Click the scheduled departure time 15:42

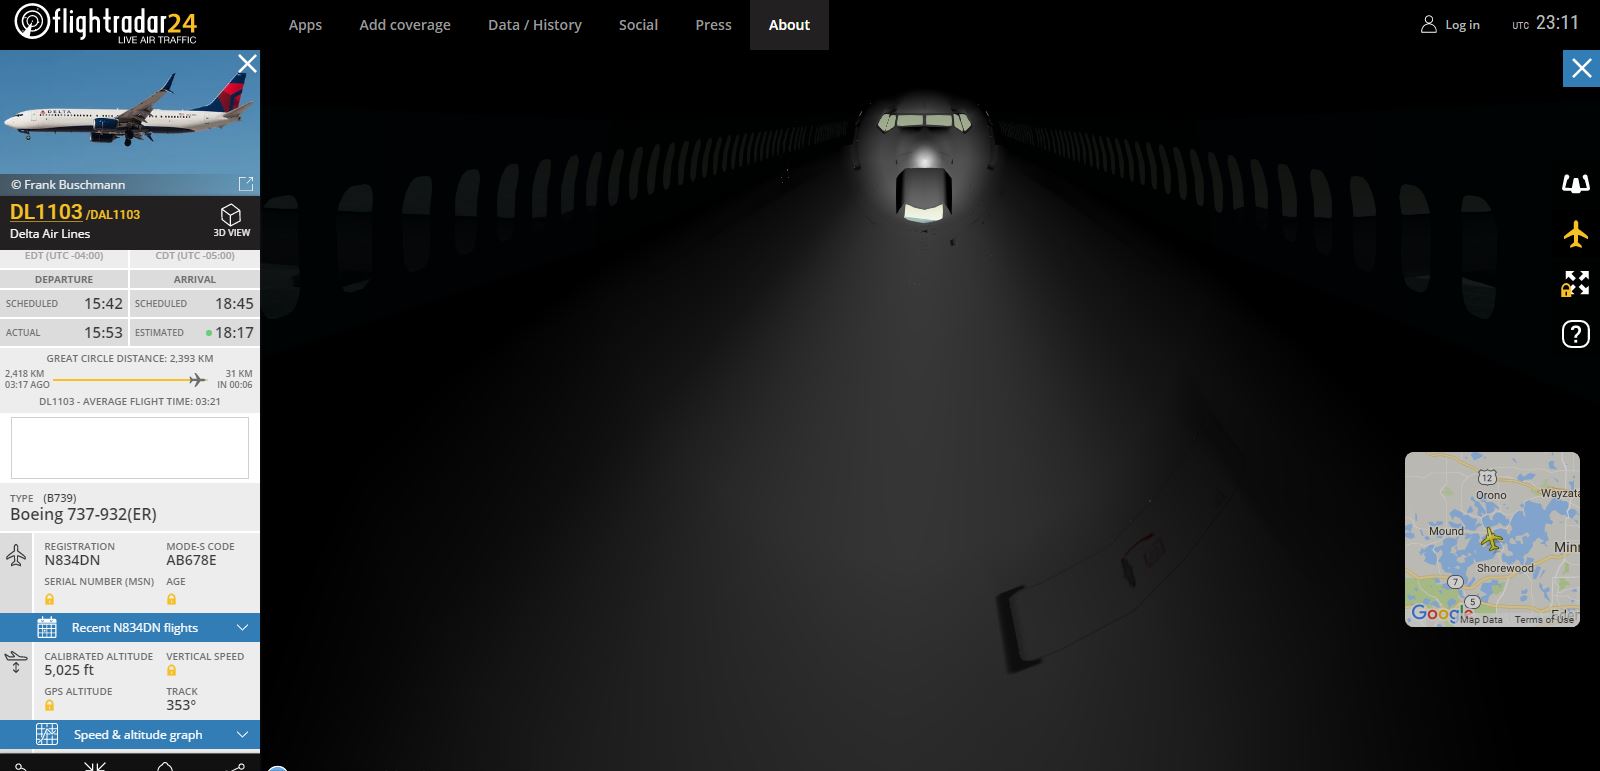(103, 303)
